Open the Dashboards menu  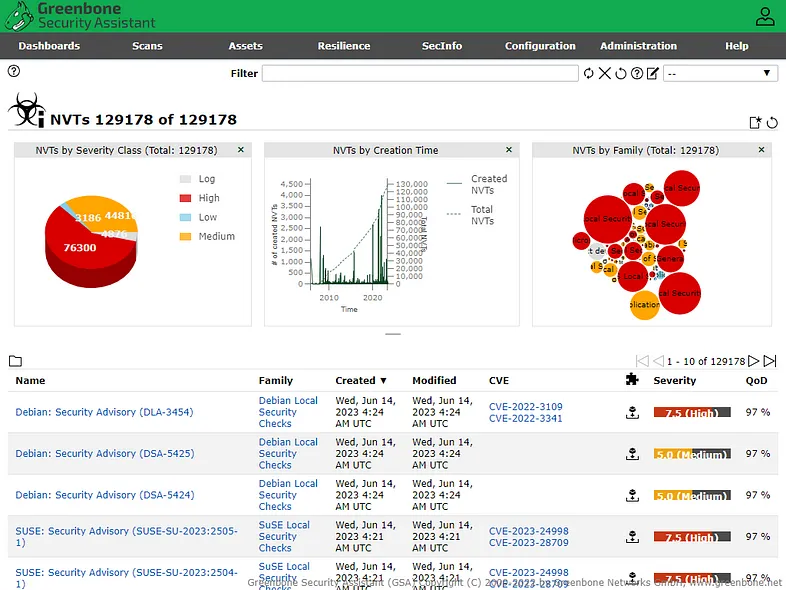(49, 46)
